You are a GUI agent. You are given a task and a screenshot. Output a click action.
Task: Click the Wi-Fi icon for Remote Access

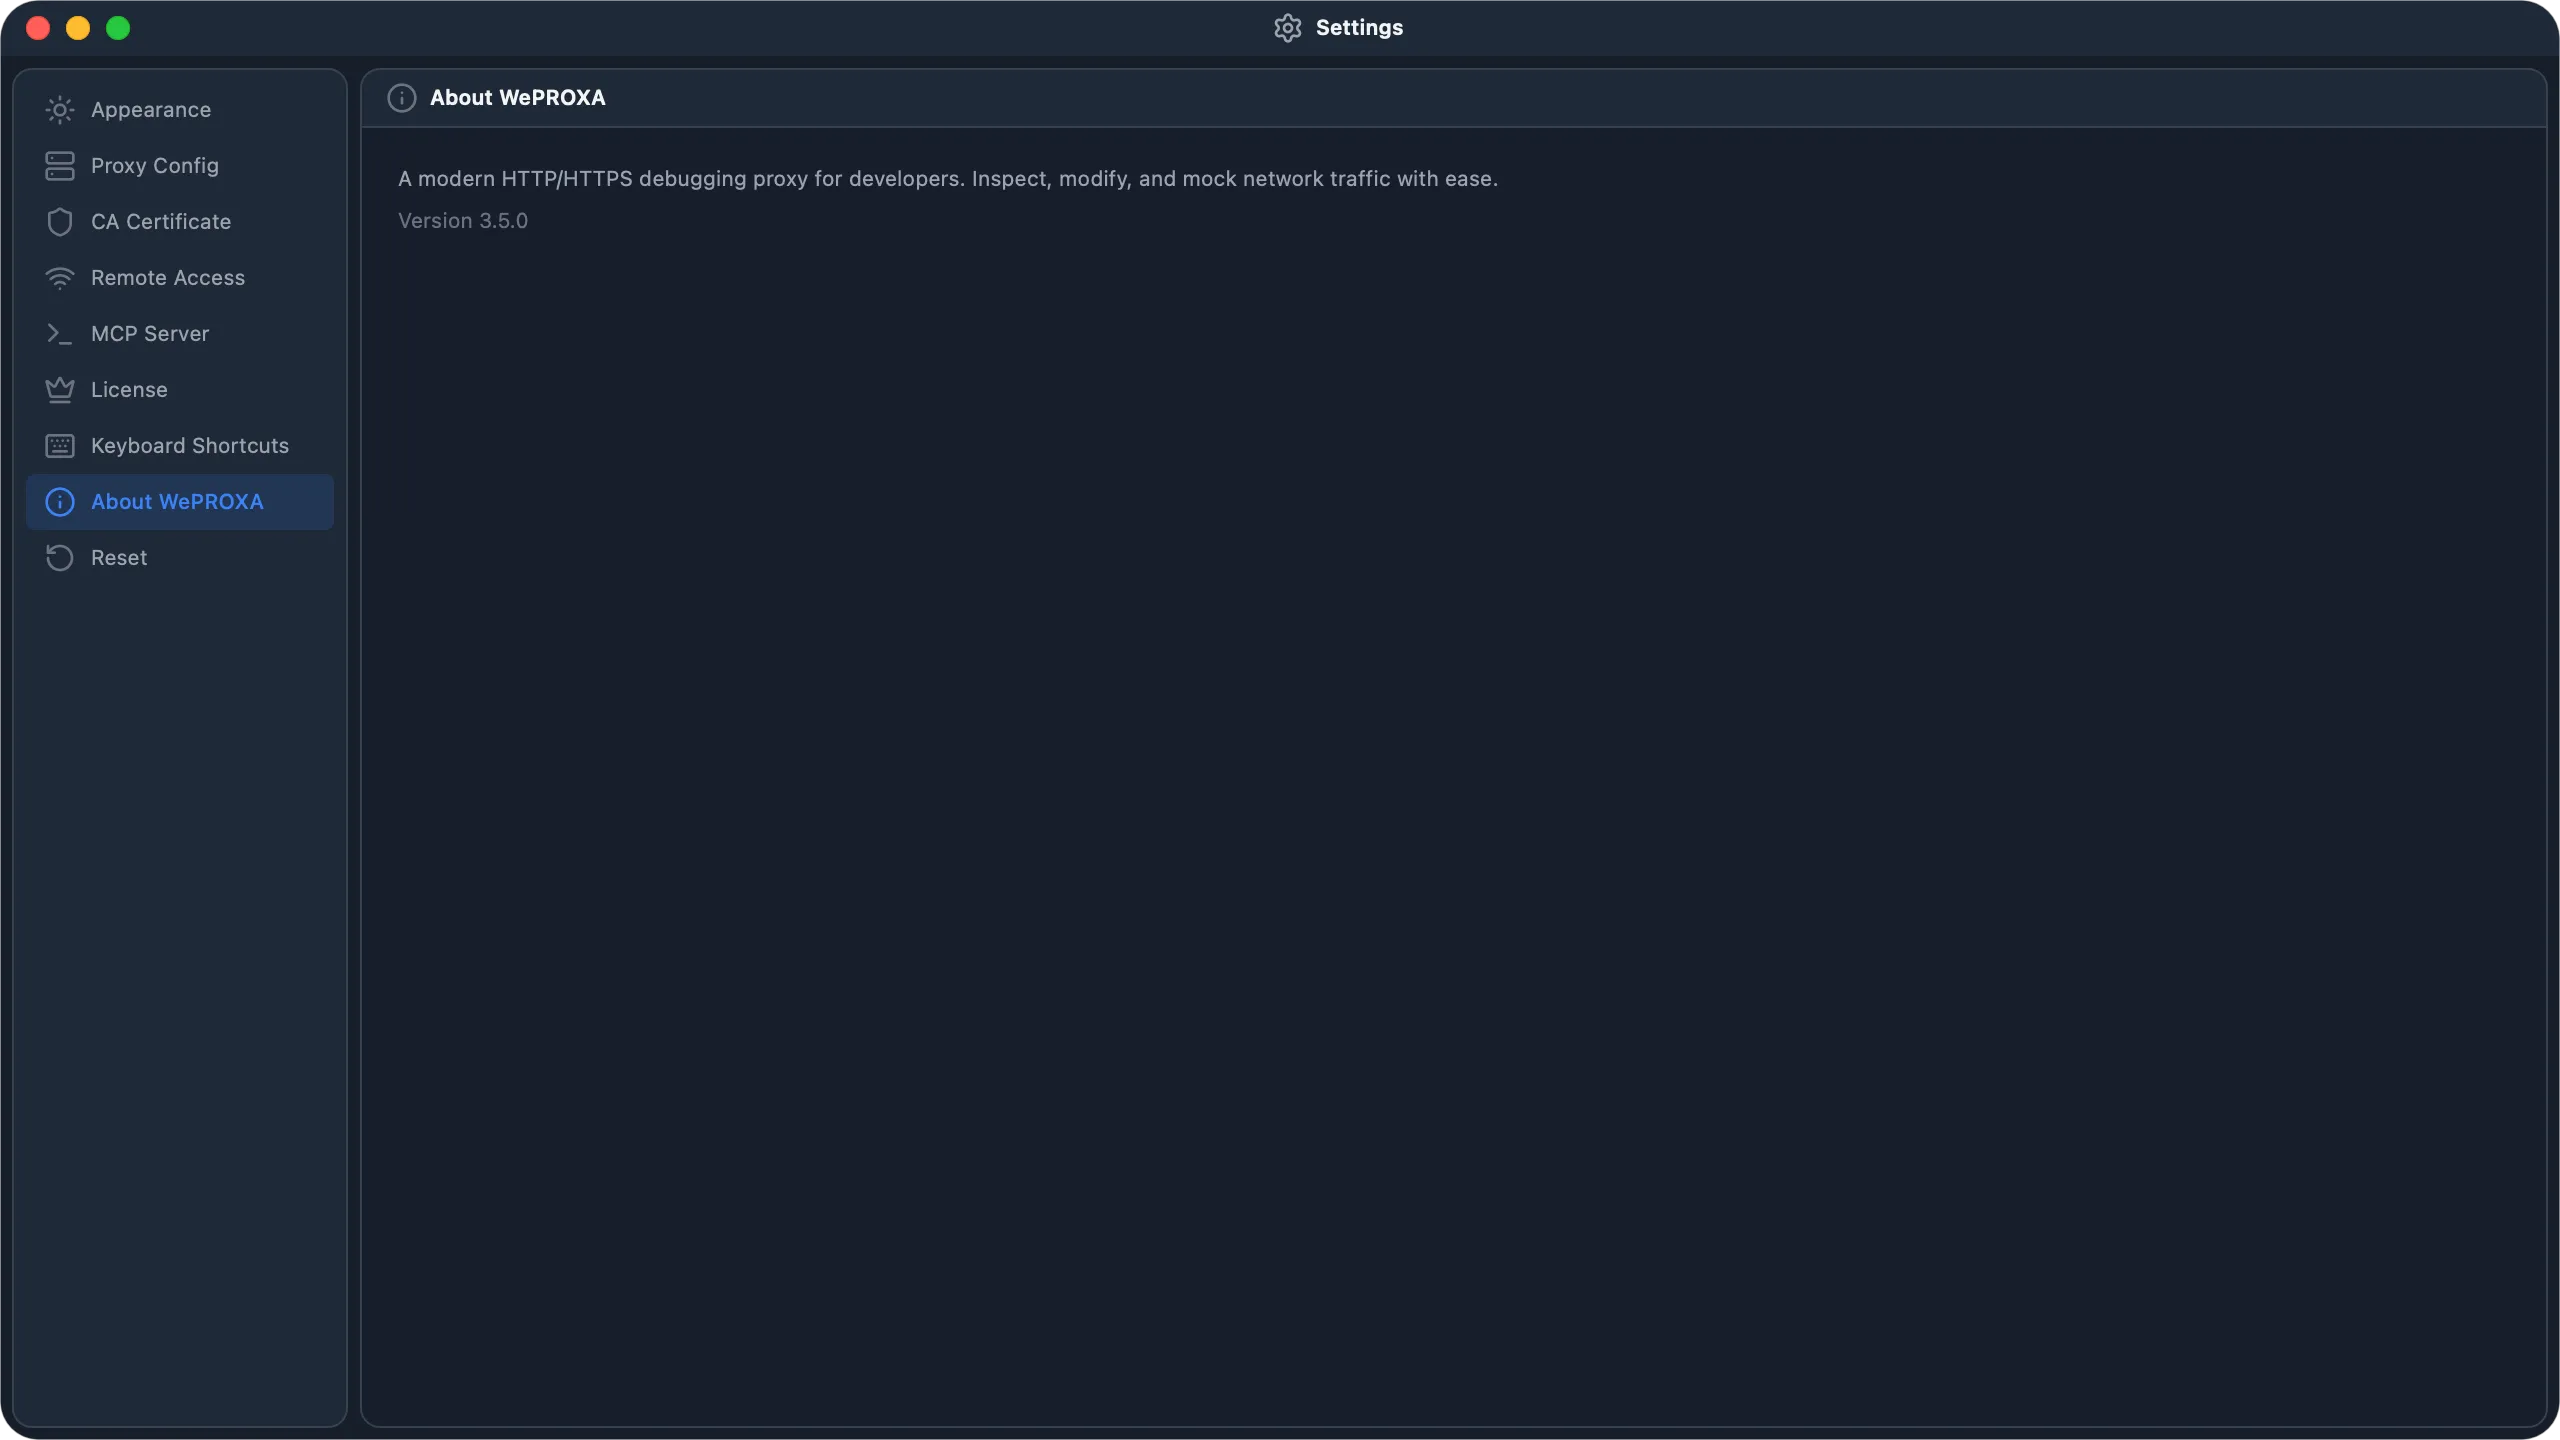click(60, 278)
